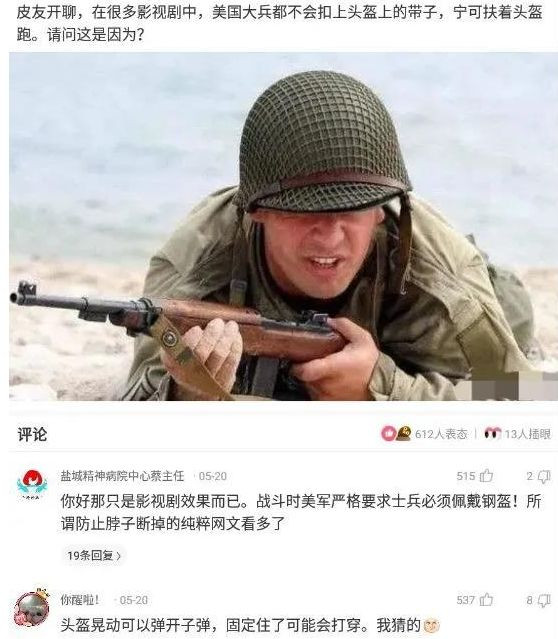The height and width of the screenshot is (639, 558).
Task: Select the 评论 comments section header
Action: pos(32,434)
